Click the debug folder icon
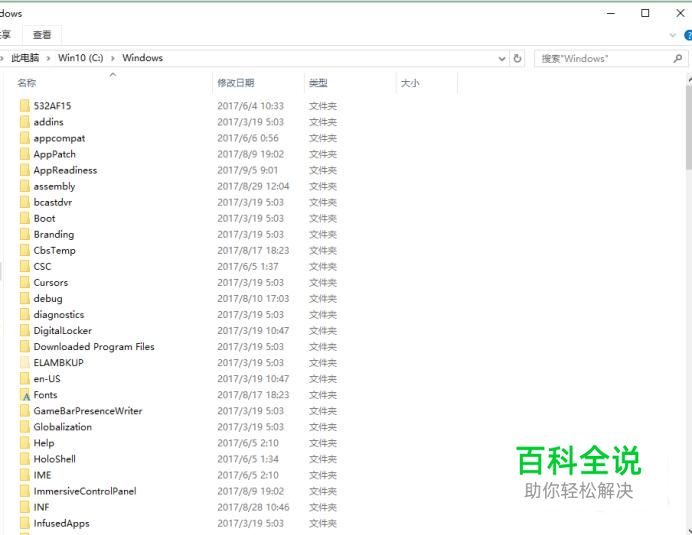 [25, 298]
